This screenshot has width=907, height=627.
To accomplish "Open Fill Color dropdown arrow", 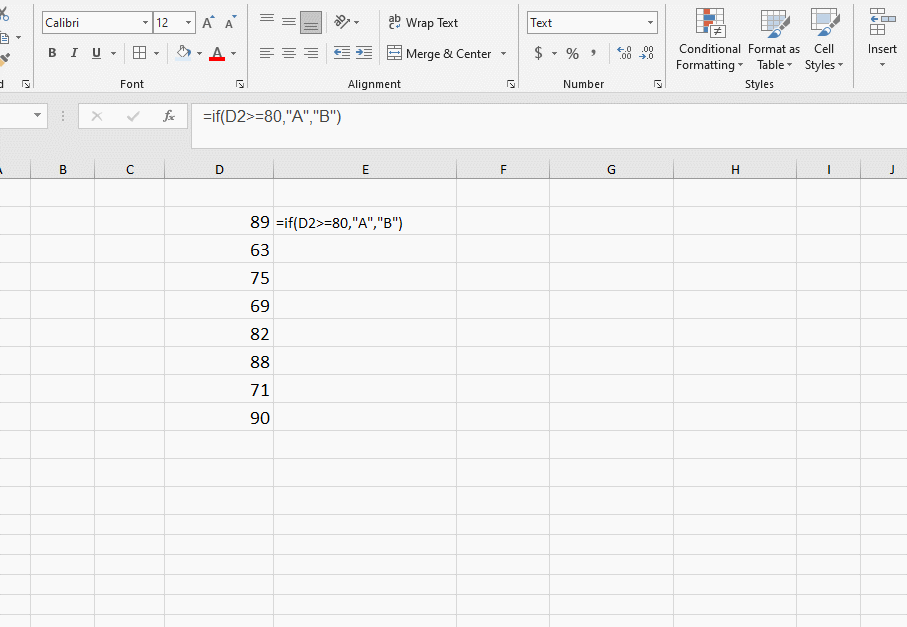I will [200, 53].
